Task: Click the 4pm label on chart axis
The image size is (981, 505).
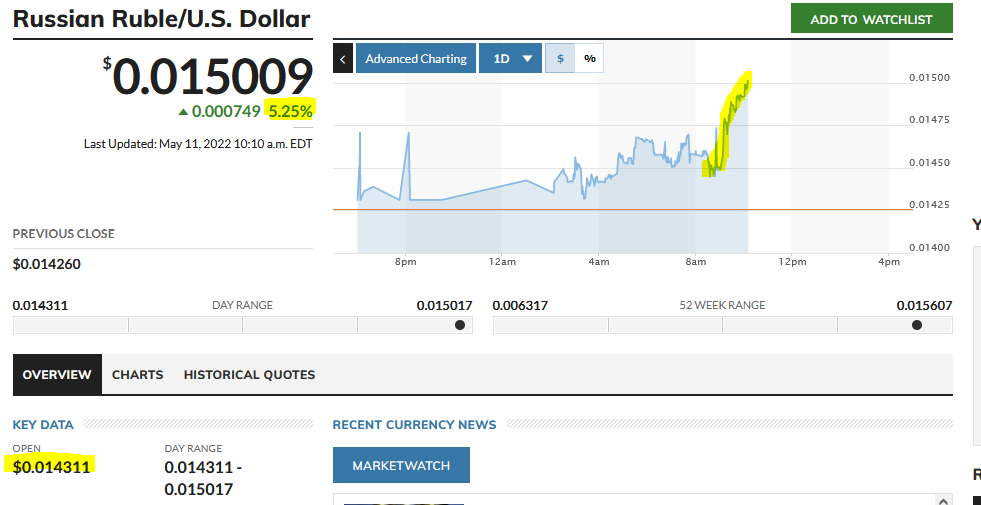Action: 889,262
